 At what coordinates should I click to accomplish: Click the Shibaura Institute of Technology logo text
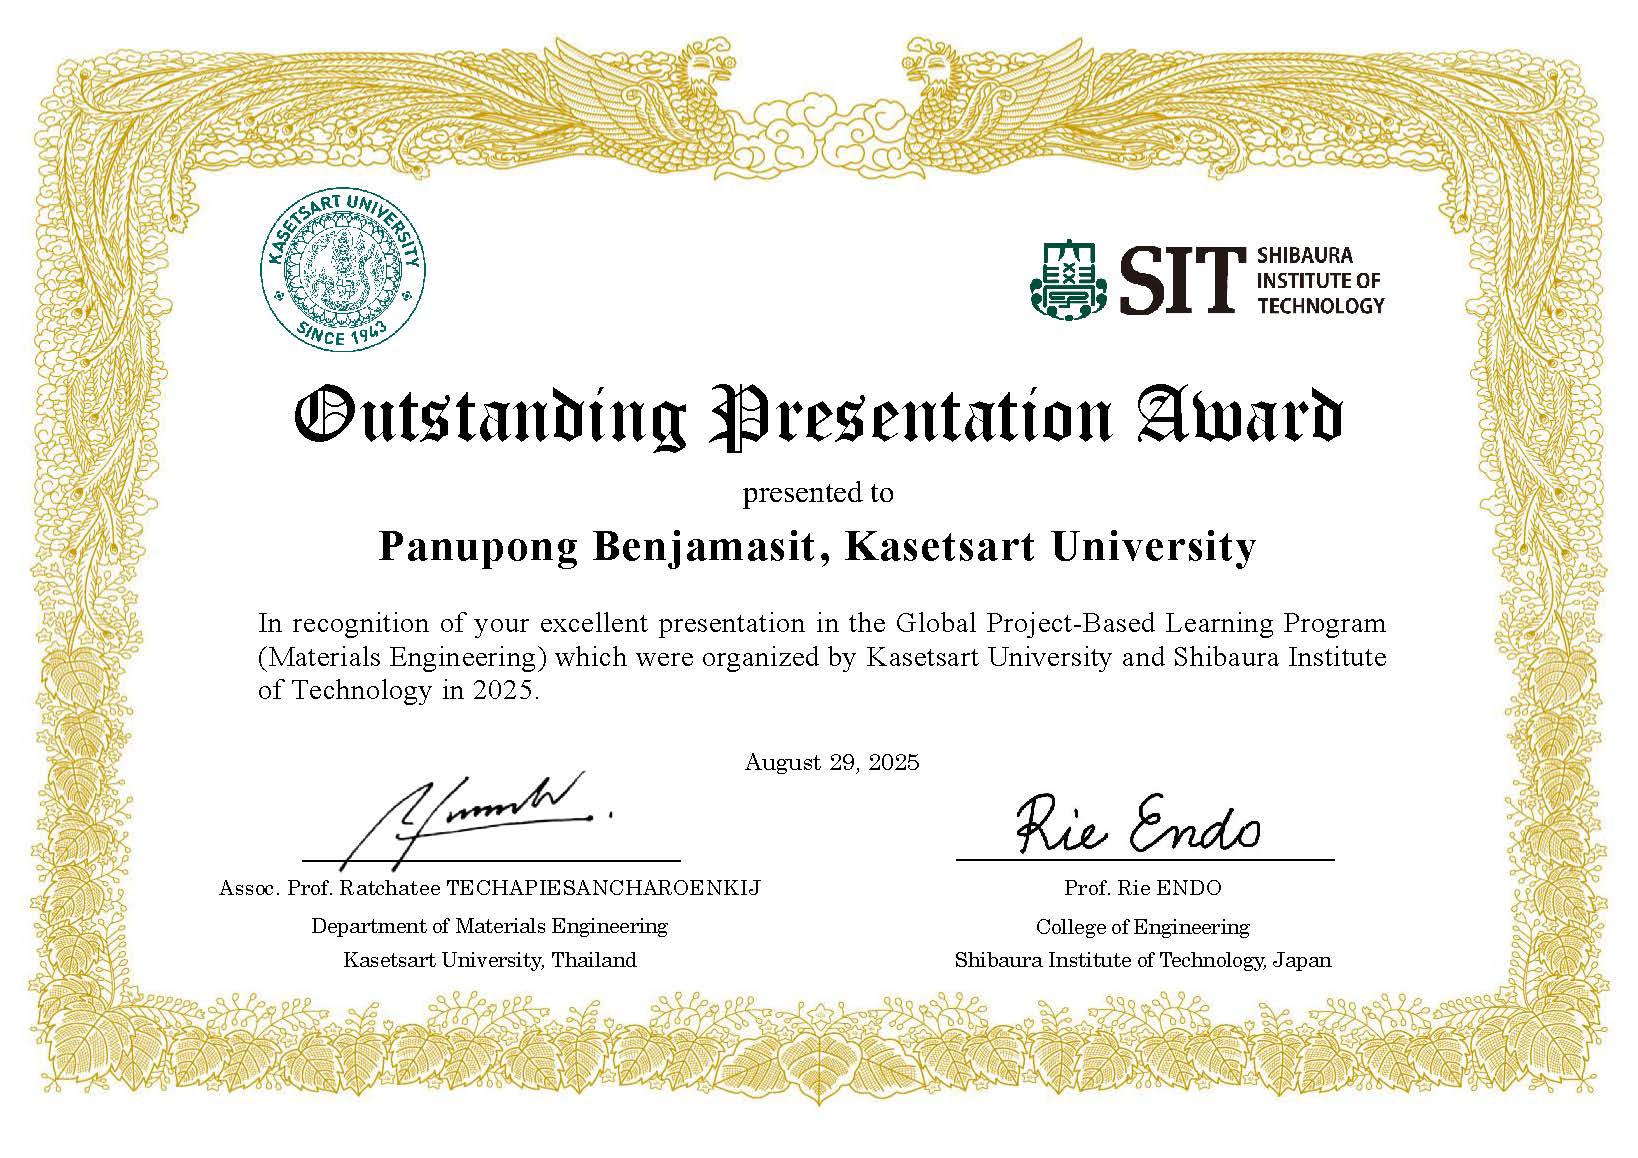click(1319, 281)
